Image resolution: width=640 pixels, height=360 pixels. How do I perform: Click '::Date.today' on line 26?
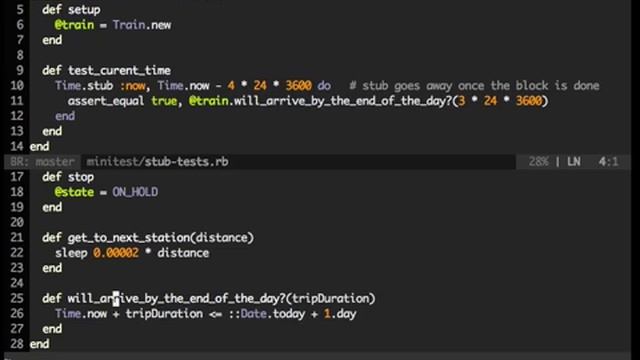267,313
